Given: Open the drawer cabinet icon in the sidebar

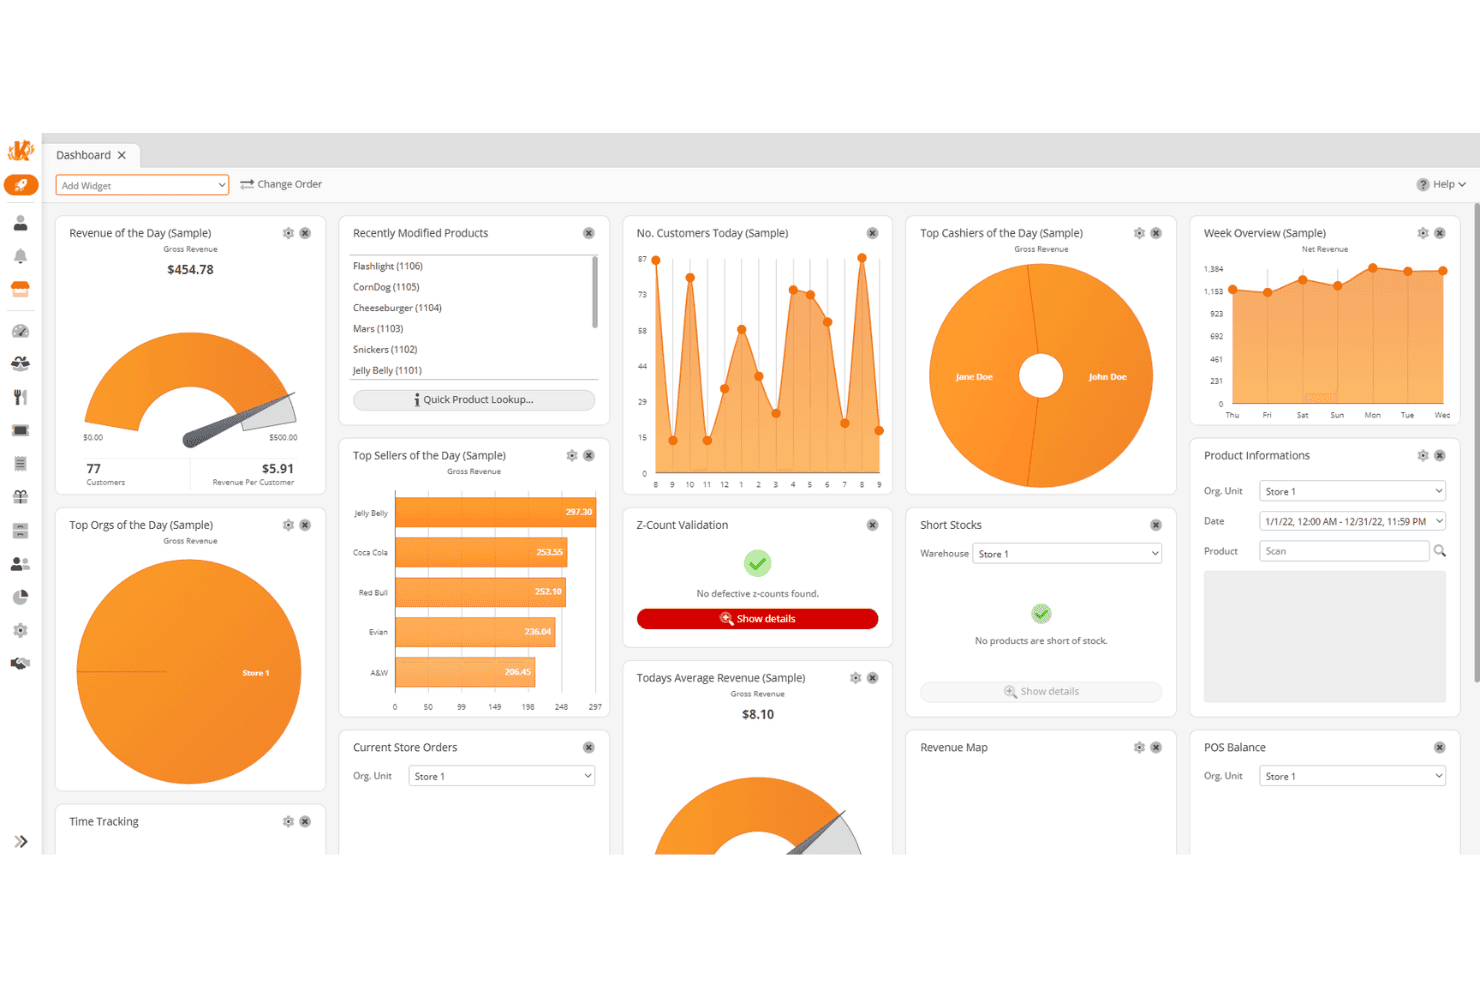Looking at the screenshot, I should 20,531.
